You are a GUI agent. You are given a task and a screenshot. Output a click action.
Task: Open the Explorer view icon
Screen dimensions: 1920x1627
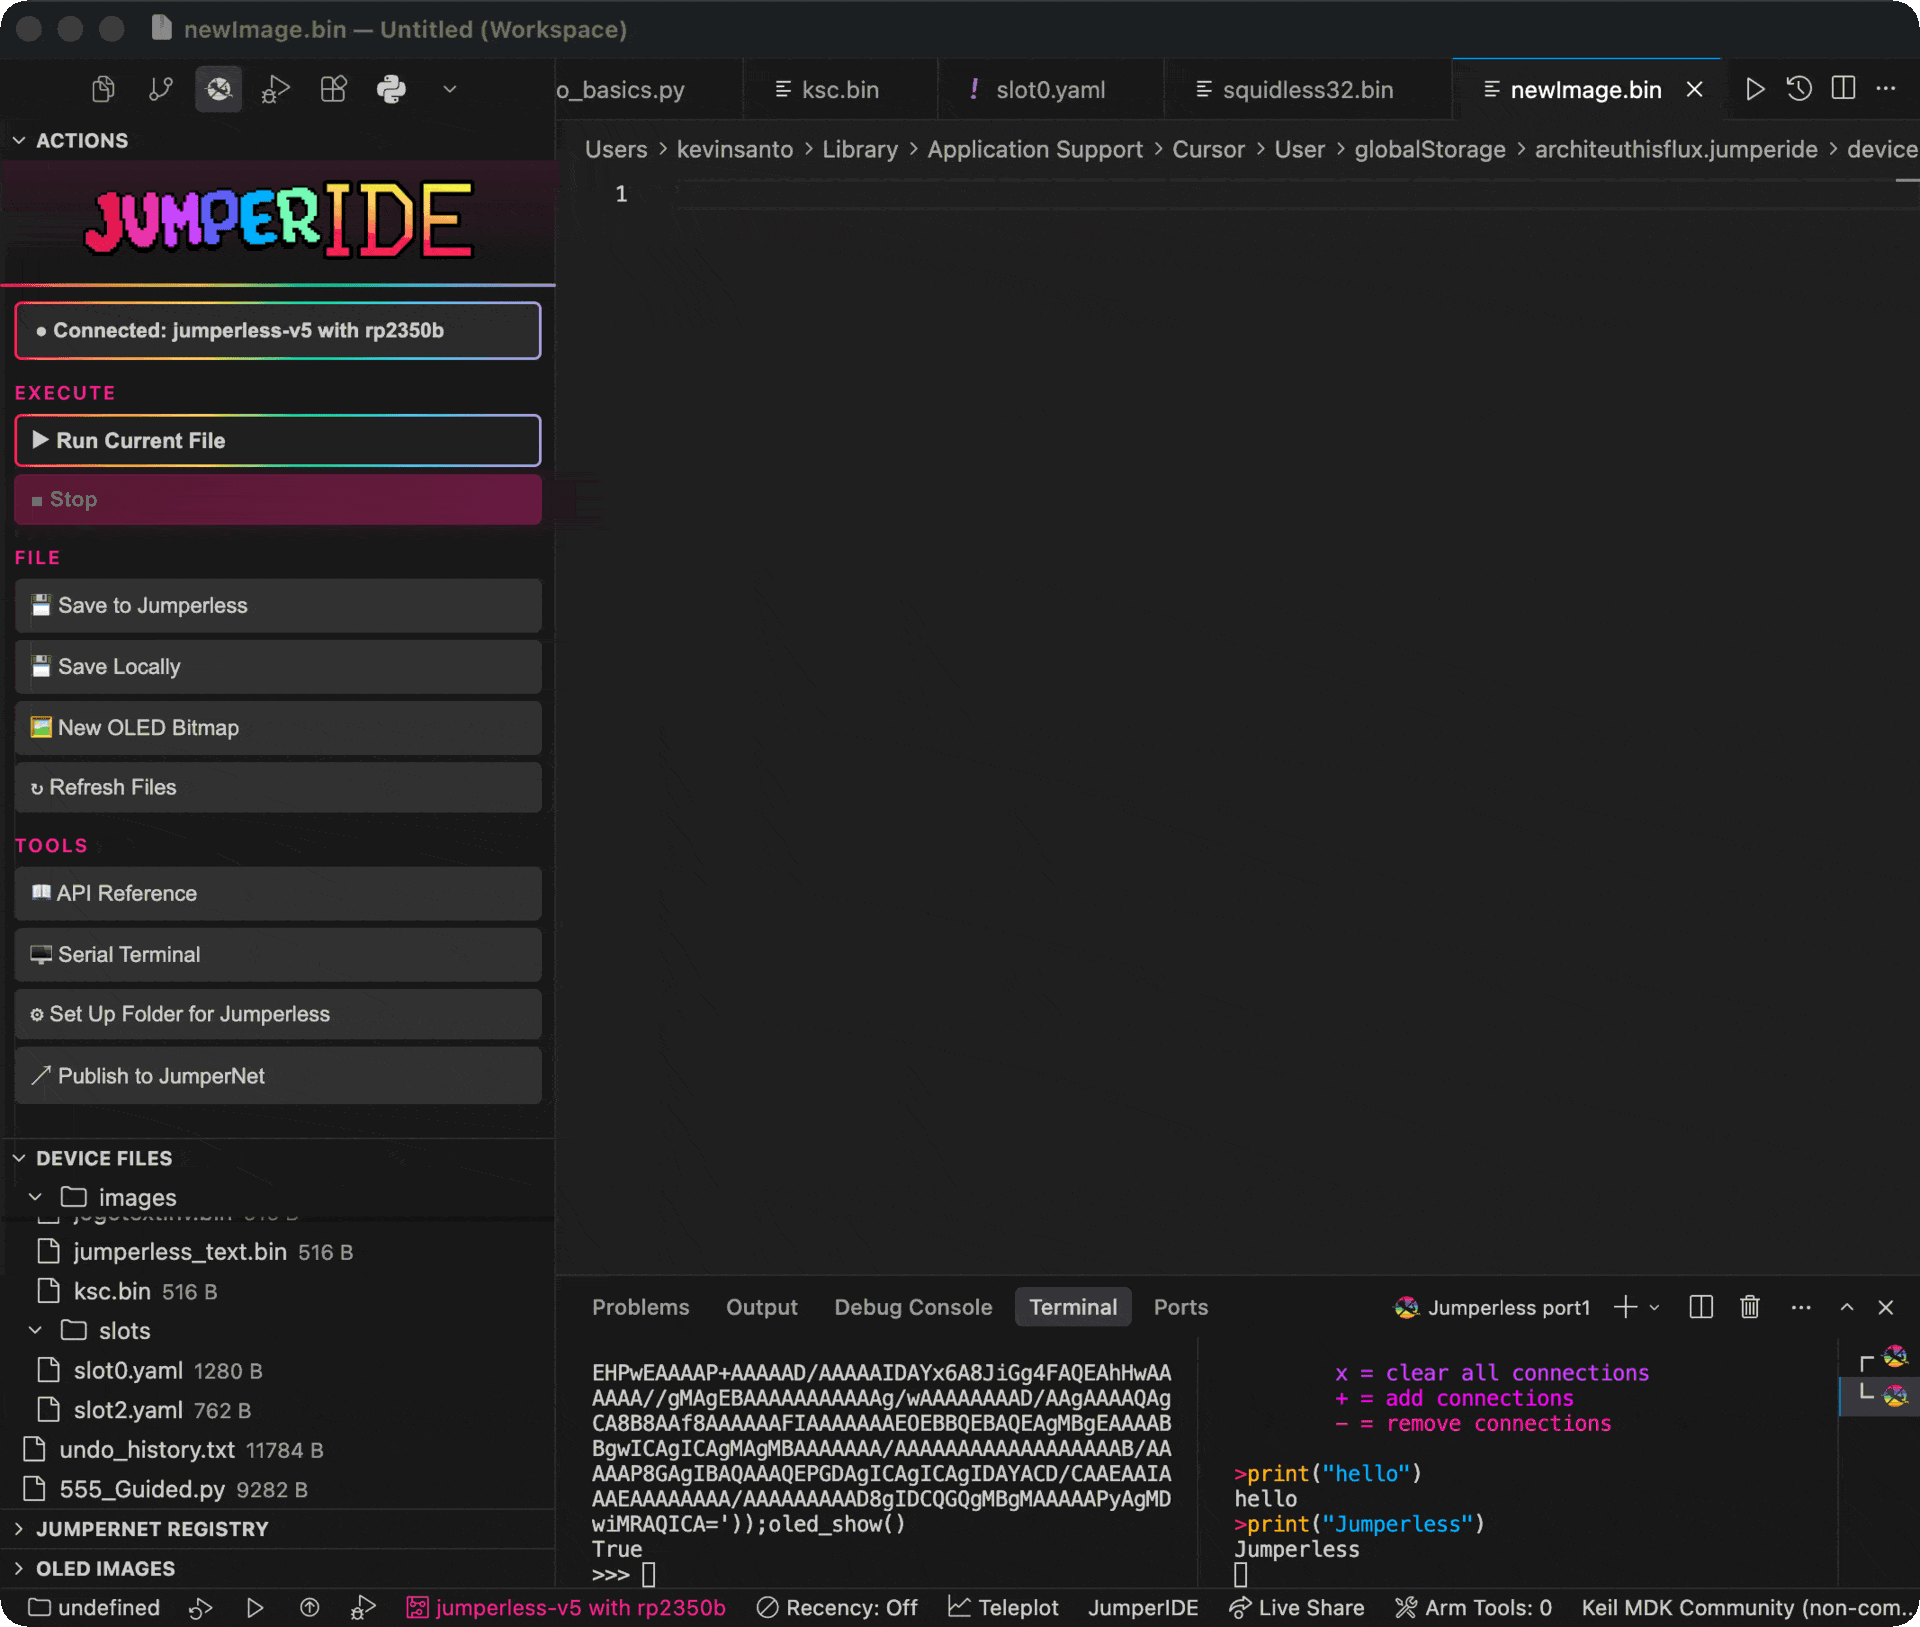pyautogui.click(x=103, y=90)
